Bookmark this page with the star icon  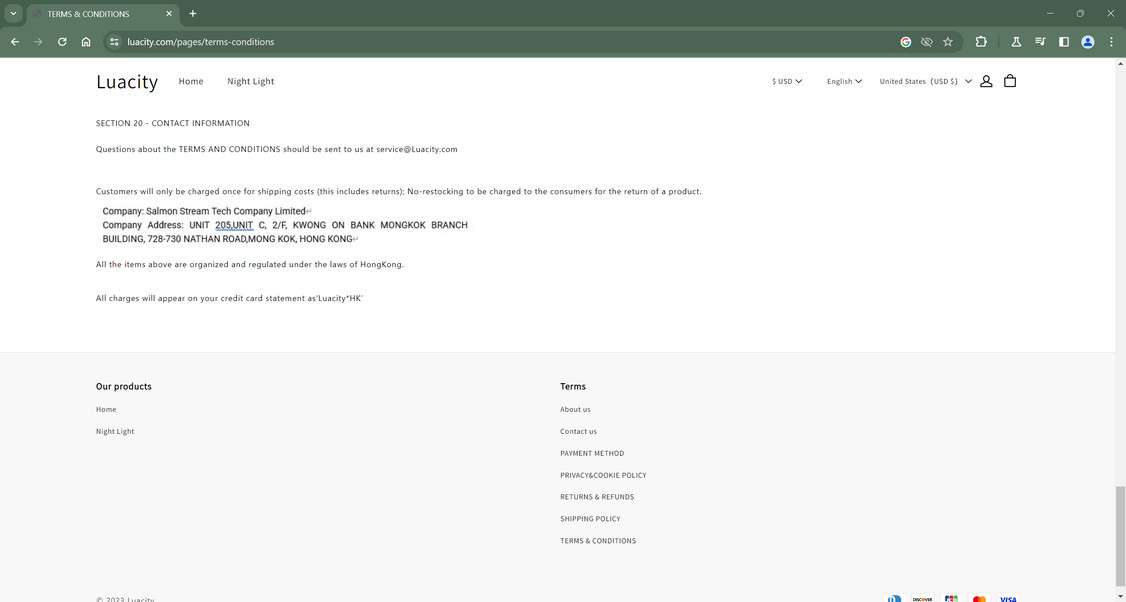(948, 42)
